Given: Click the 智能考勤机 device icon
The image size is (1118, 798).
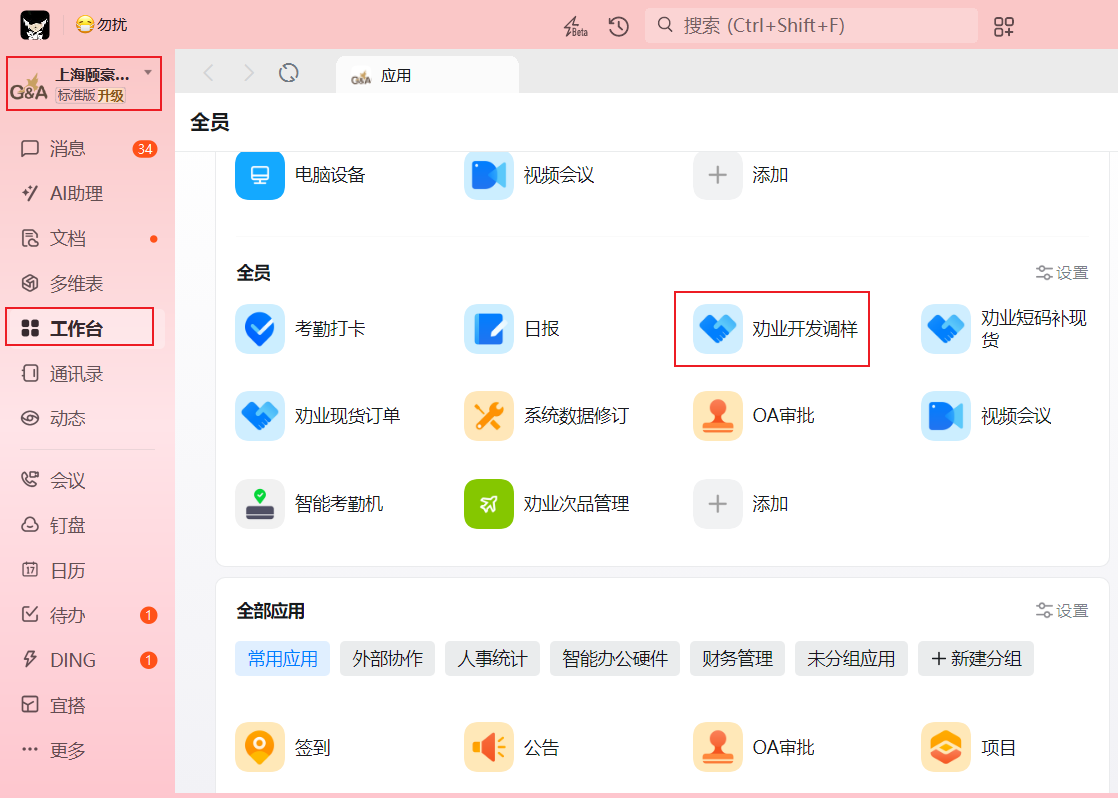Looking at the screenshot, I should tap(260, 504).
